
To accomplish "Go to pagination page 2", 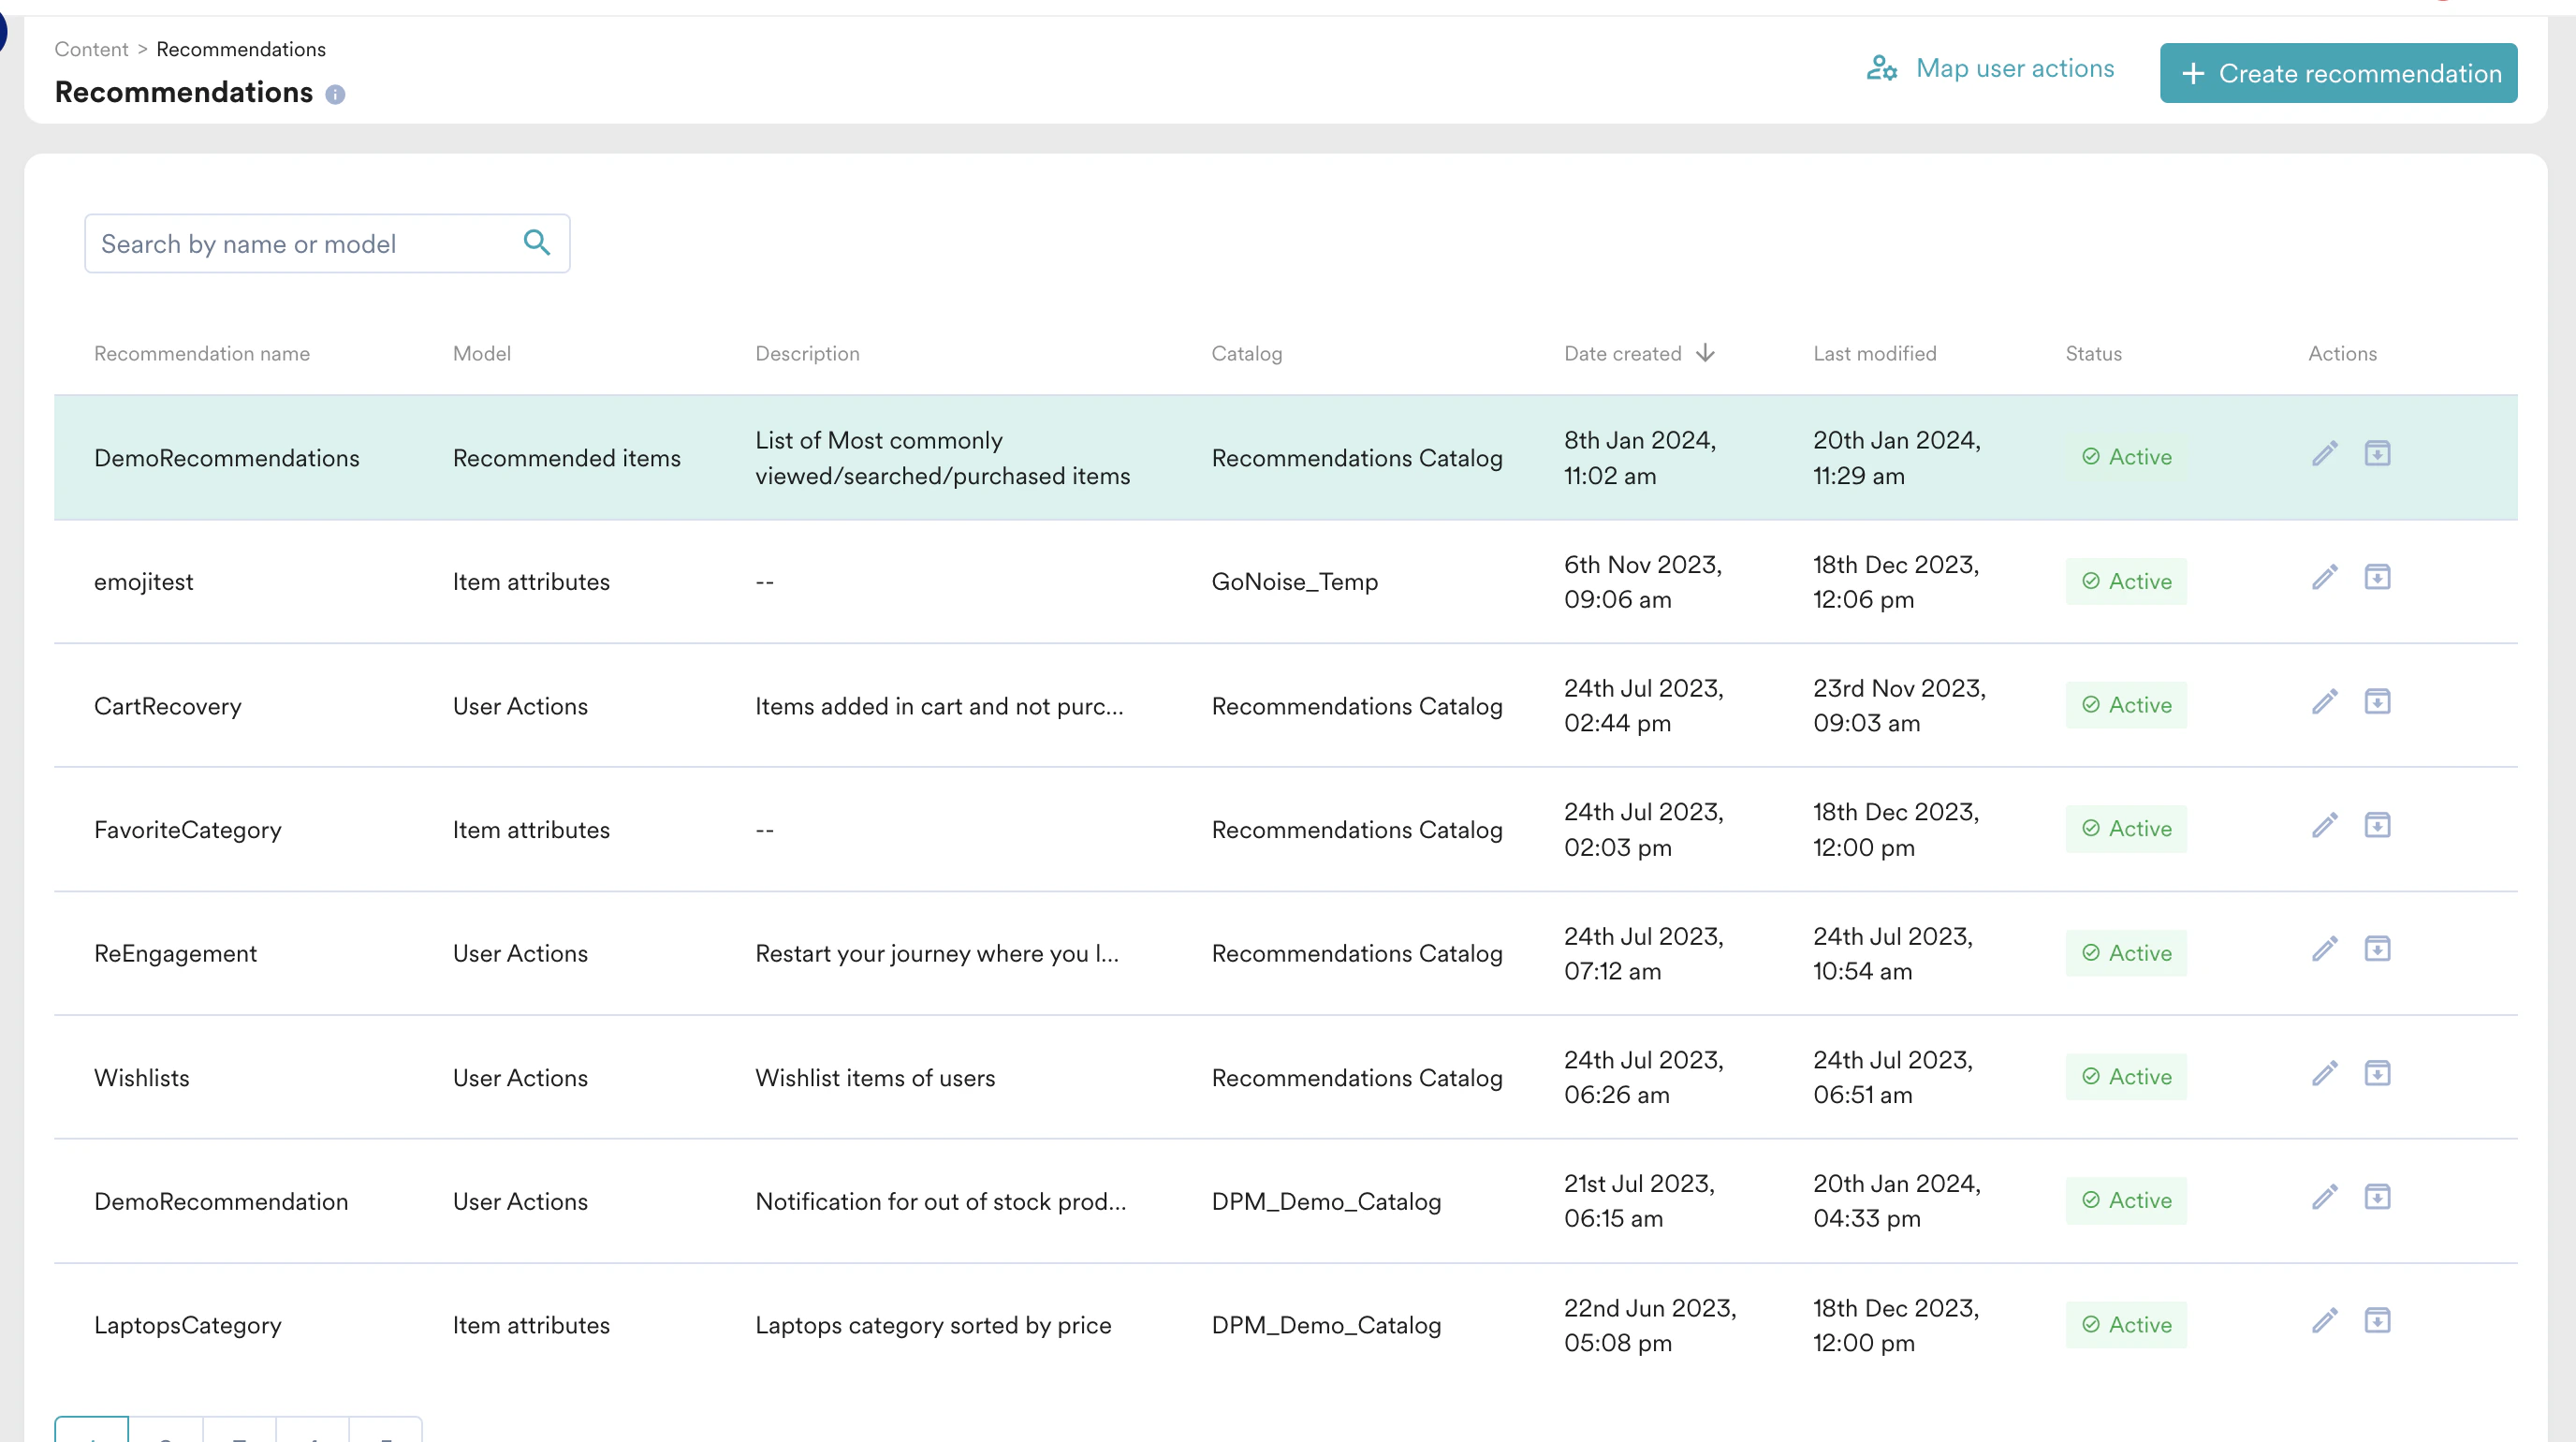I will point(165,1432).
